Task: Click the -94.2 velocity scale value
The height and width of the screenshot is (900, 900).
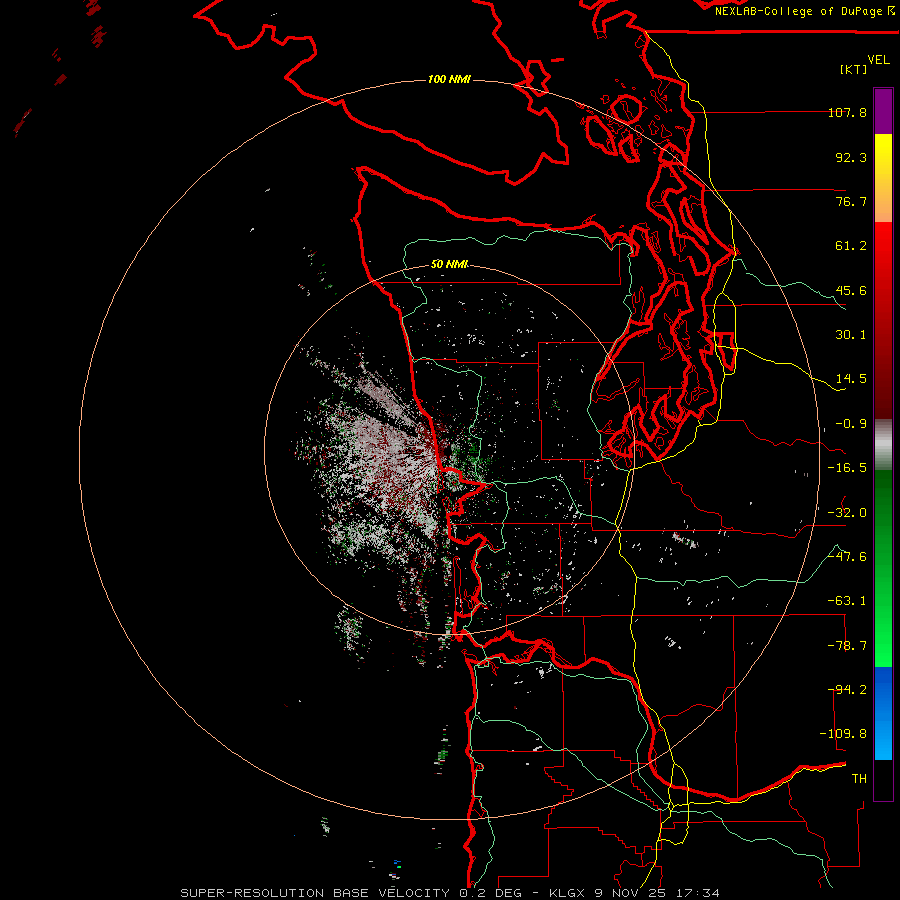Action: click(x=847, y=690)
